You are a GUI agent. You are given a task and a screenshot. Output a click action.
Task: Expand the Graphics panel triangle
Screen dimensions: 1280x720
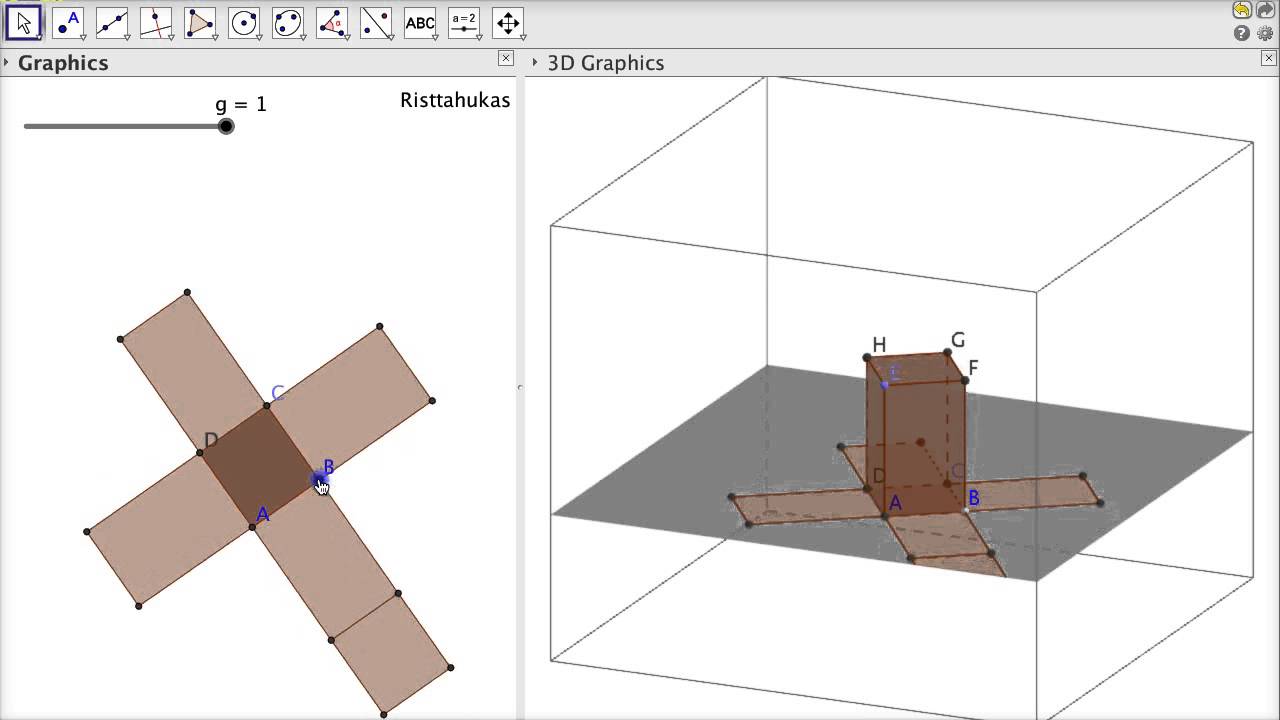(6, 62)
